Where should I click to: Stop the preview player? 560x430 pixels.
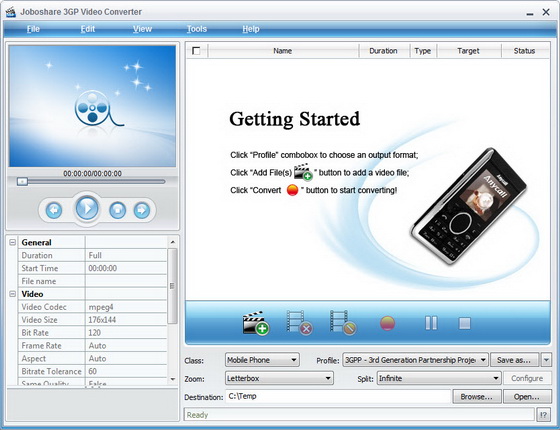coord(118,210)
